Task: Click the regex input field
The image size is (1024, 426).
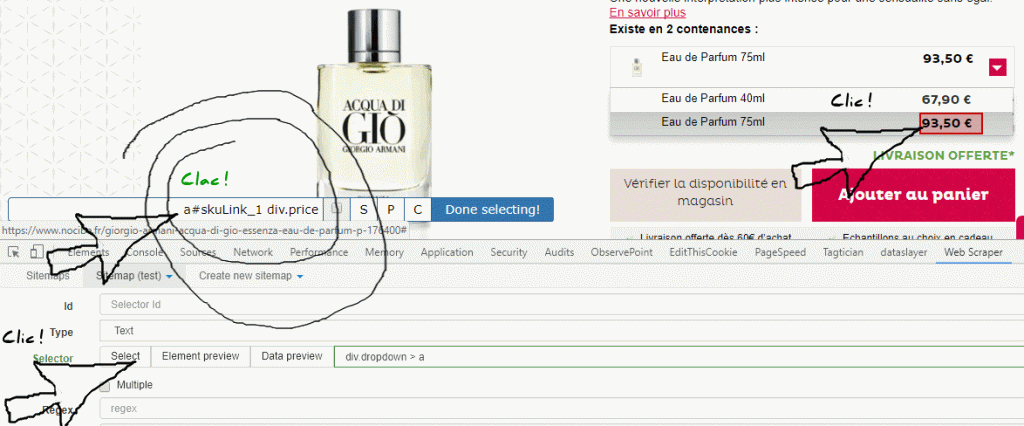Action: click(x=562, y=409)
